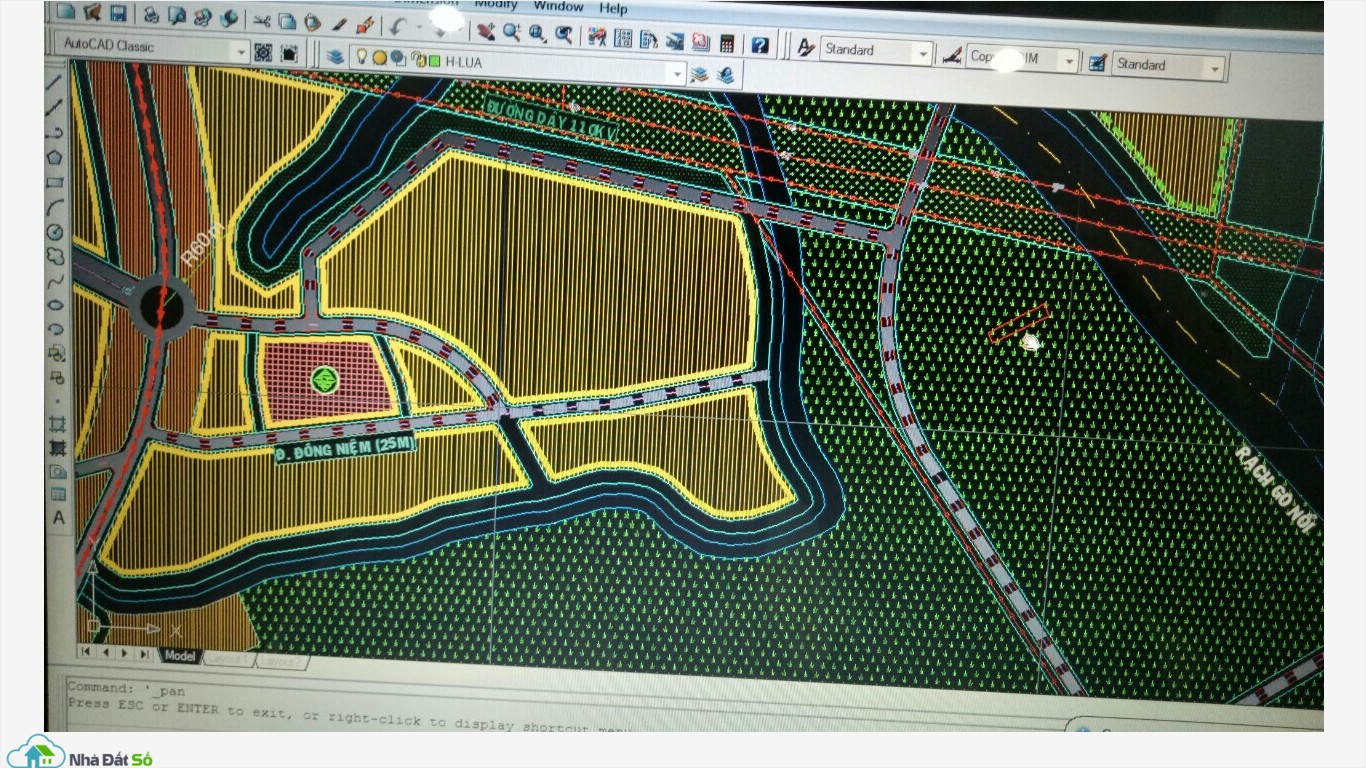
Task: Open the Tool Palettes window icon
Action: [x=649, y=39]
